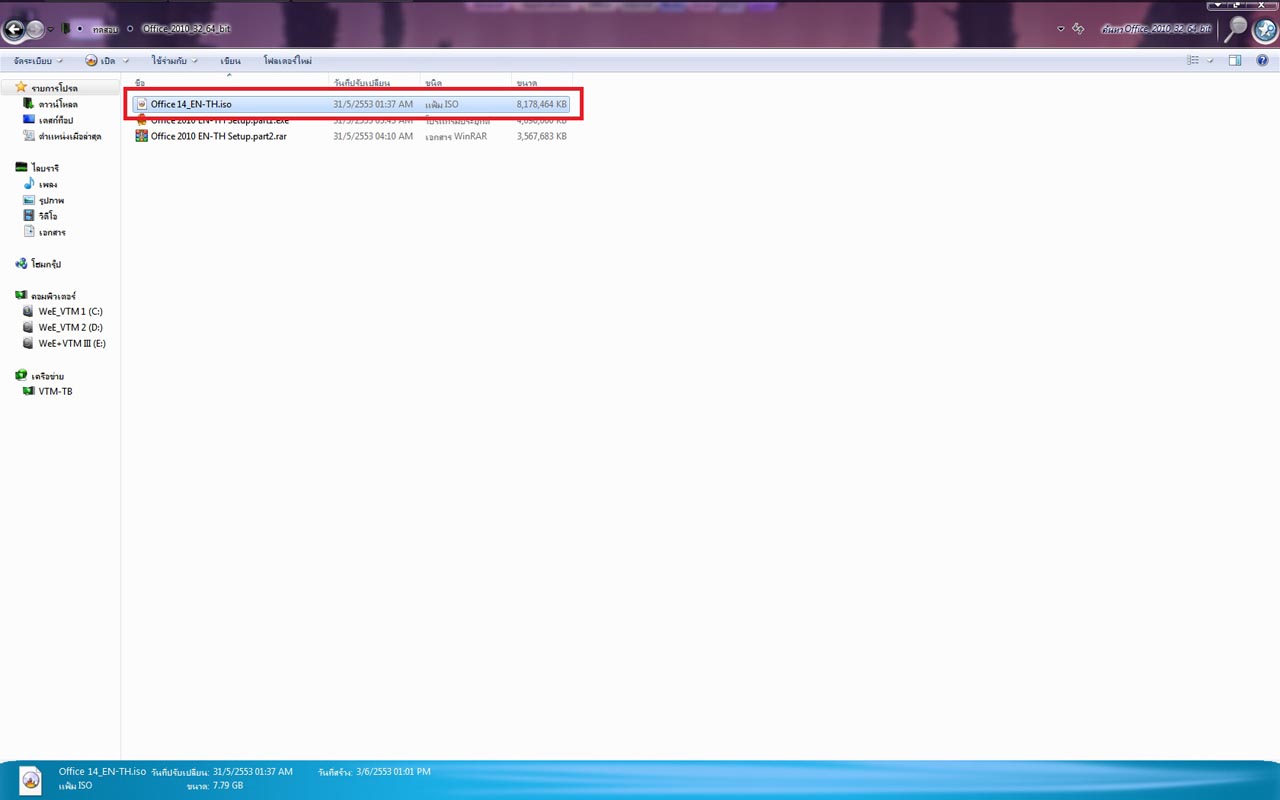Open ตำแหน่งเมื่อล่าสุด (Recent Places) in sidebar

70,136
